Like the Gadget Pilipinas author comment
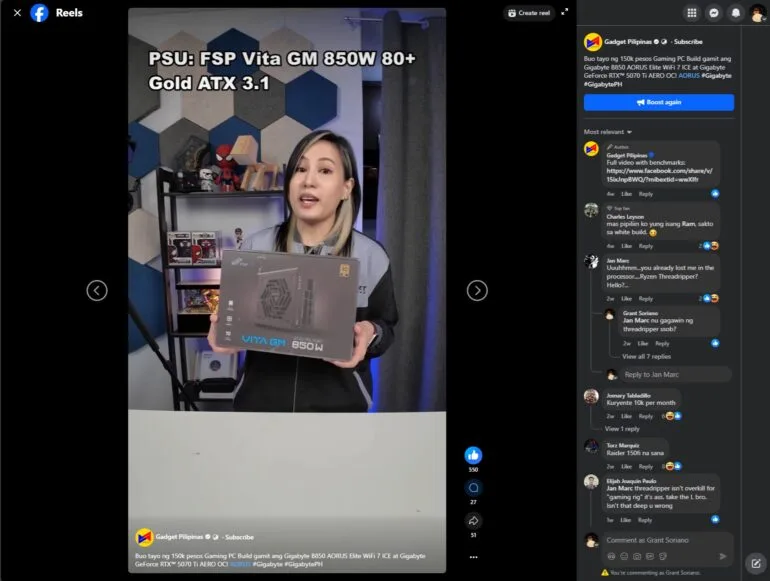This screenshot has width=770, height=581. [x=626, y=194]
